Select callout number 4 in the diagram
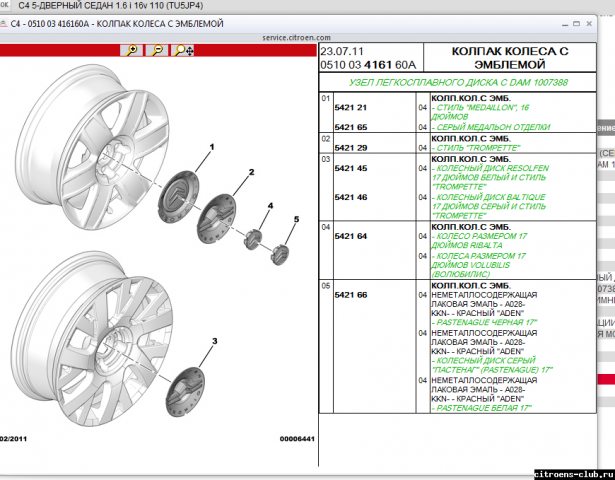615x480 pixels. (269, 205)
